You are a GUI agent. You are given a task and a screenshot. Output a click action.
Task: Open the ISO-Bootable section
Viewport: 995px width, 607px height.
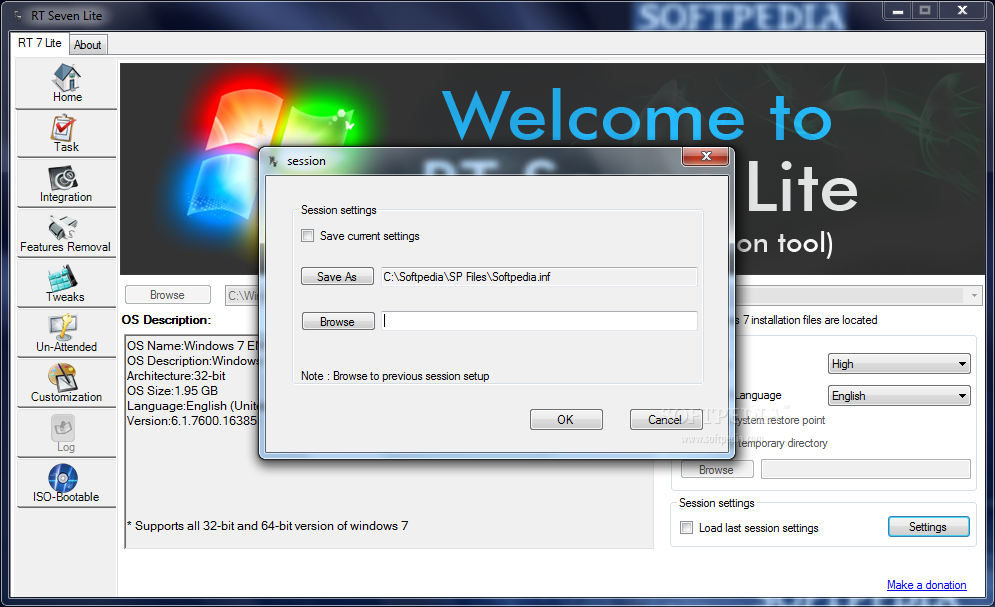coord(67,483)
